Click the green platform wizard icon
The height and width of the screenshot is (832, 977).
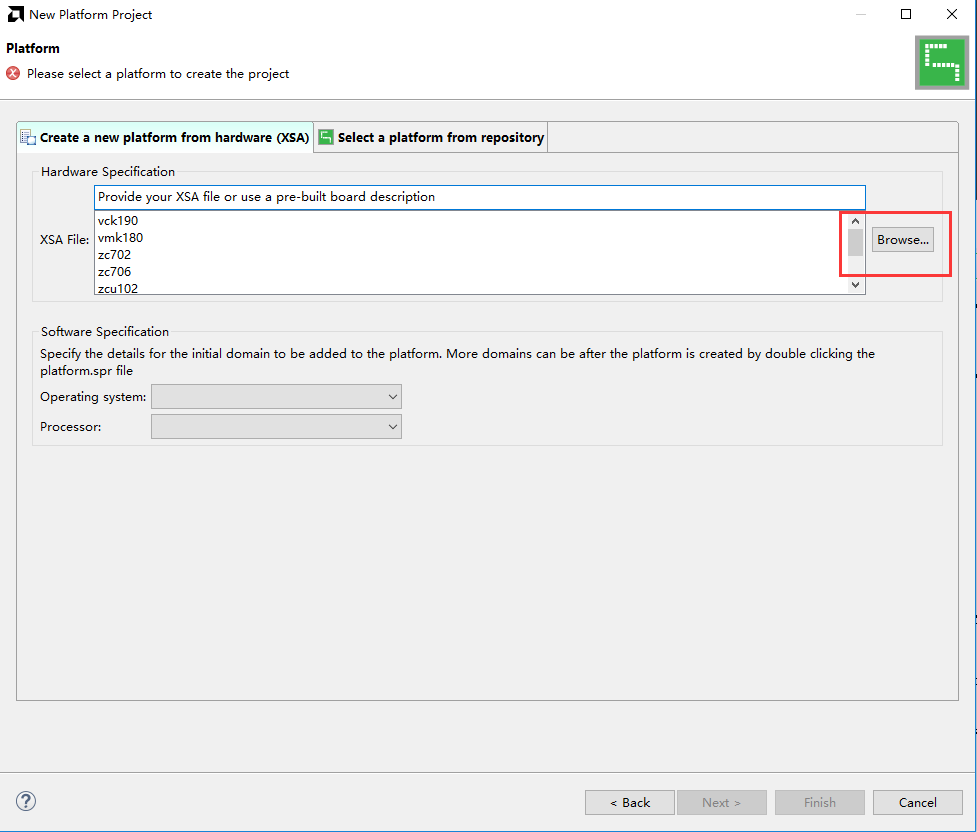click(941, 62)
